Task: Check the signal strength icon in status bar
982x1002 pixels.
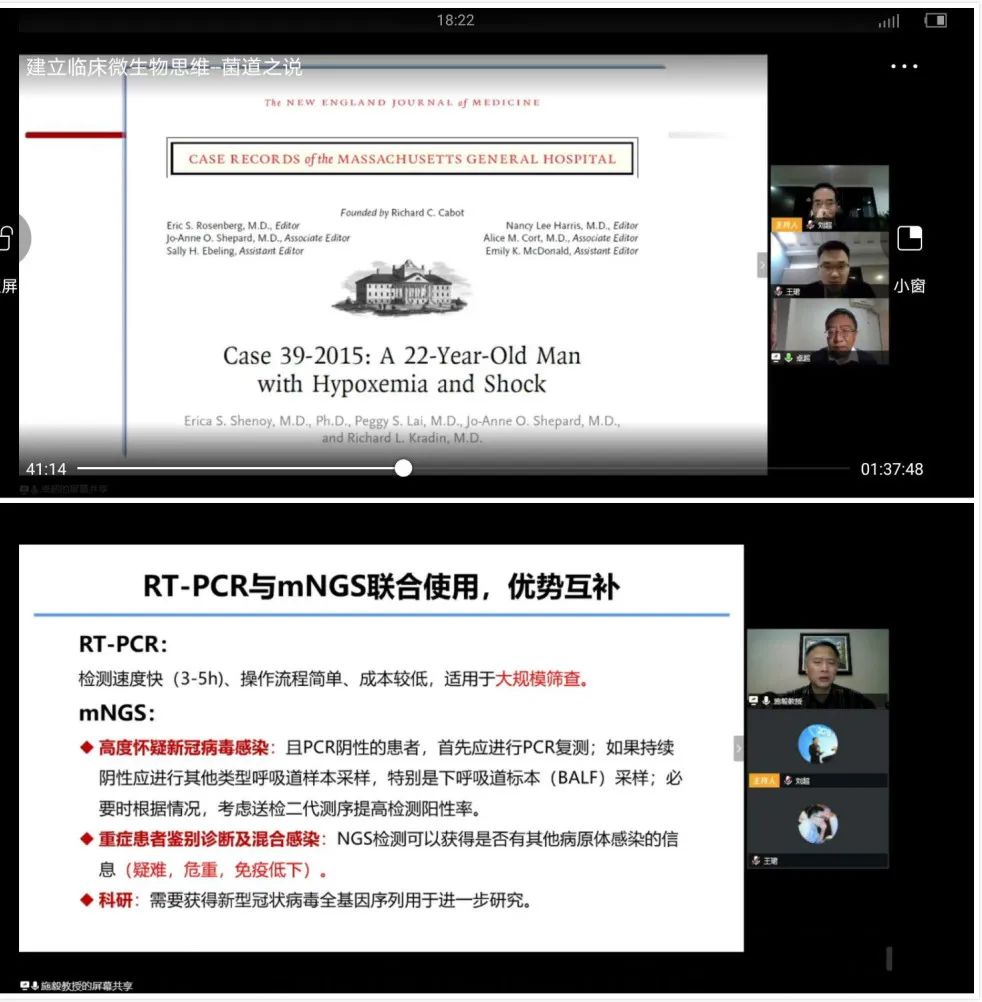Action: [889, 21]
